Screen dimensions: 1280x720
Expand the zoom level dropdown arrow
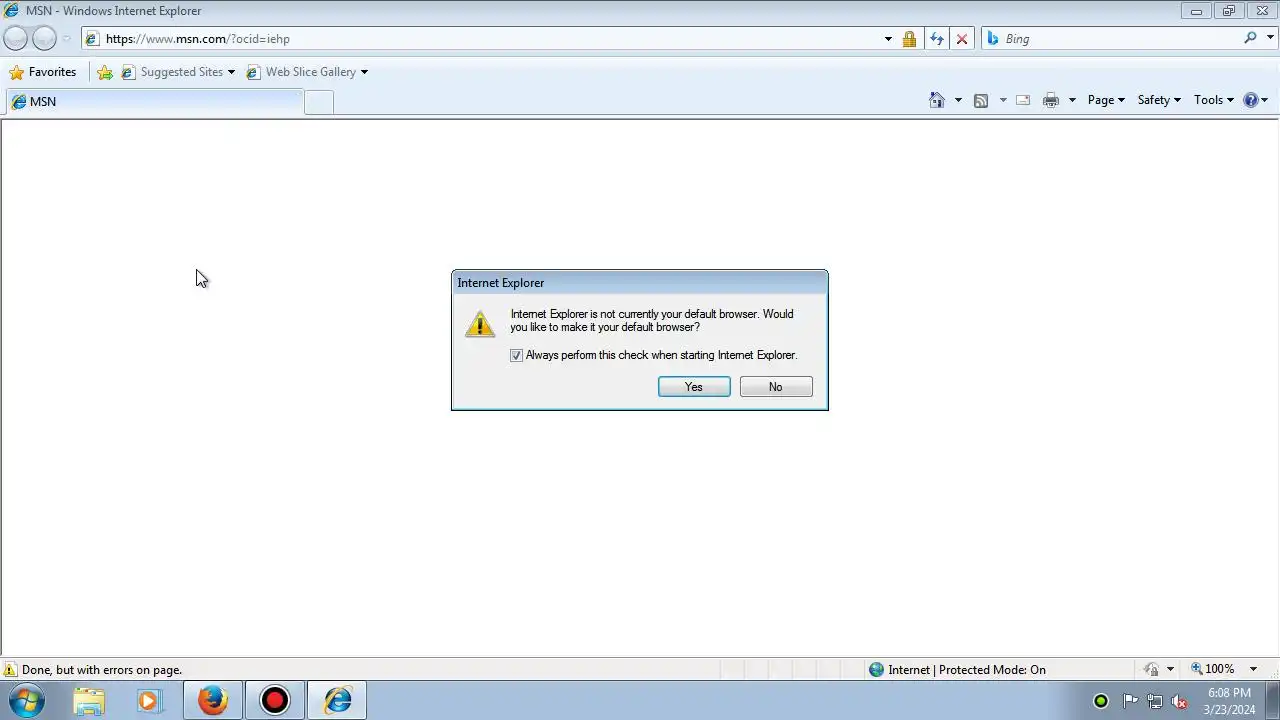click(x=1253, y=669)
